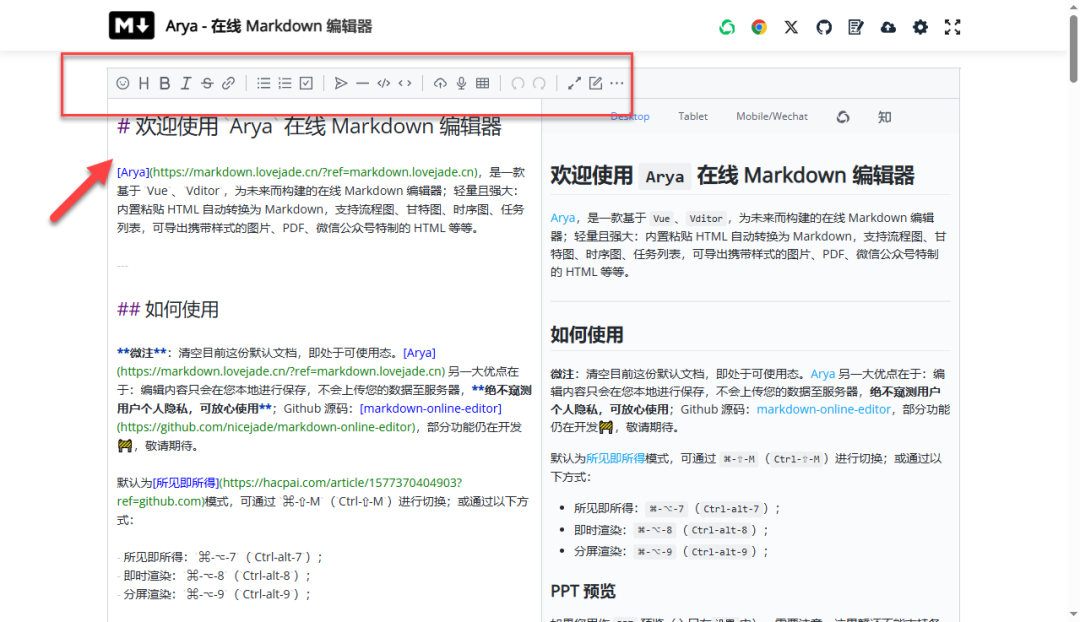Click the PPT 预览 heading in preview
Image resolution: width=1080 pixels, height=622 pixels.
(x=583, y=591)
